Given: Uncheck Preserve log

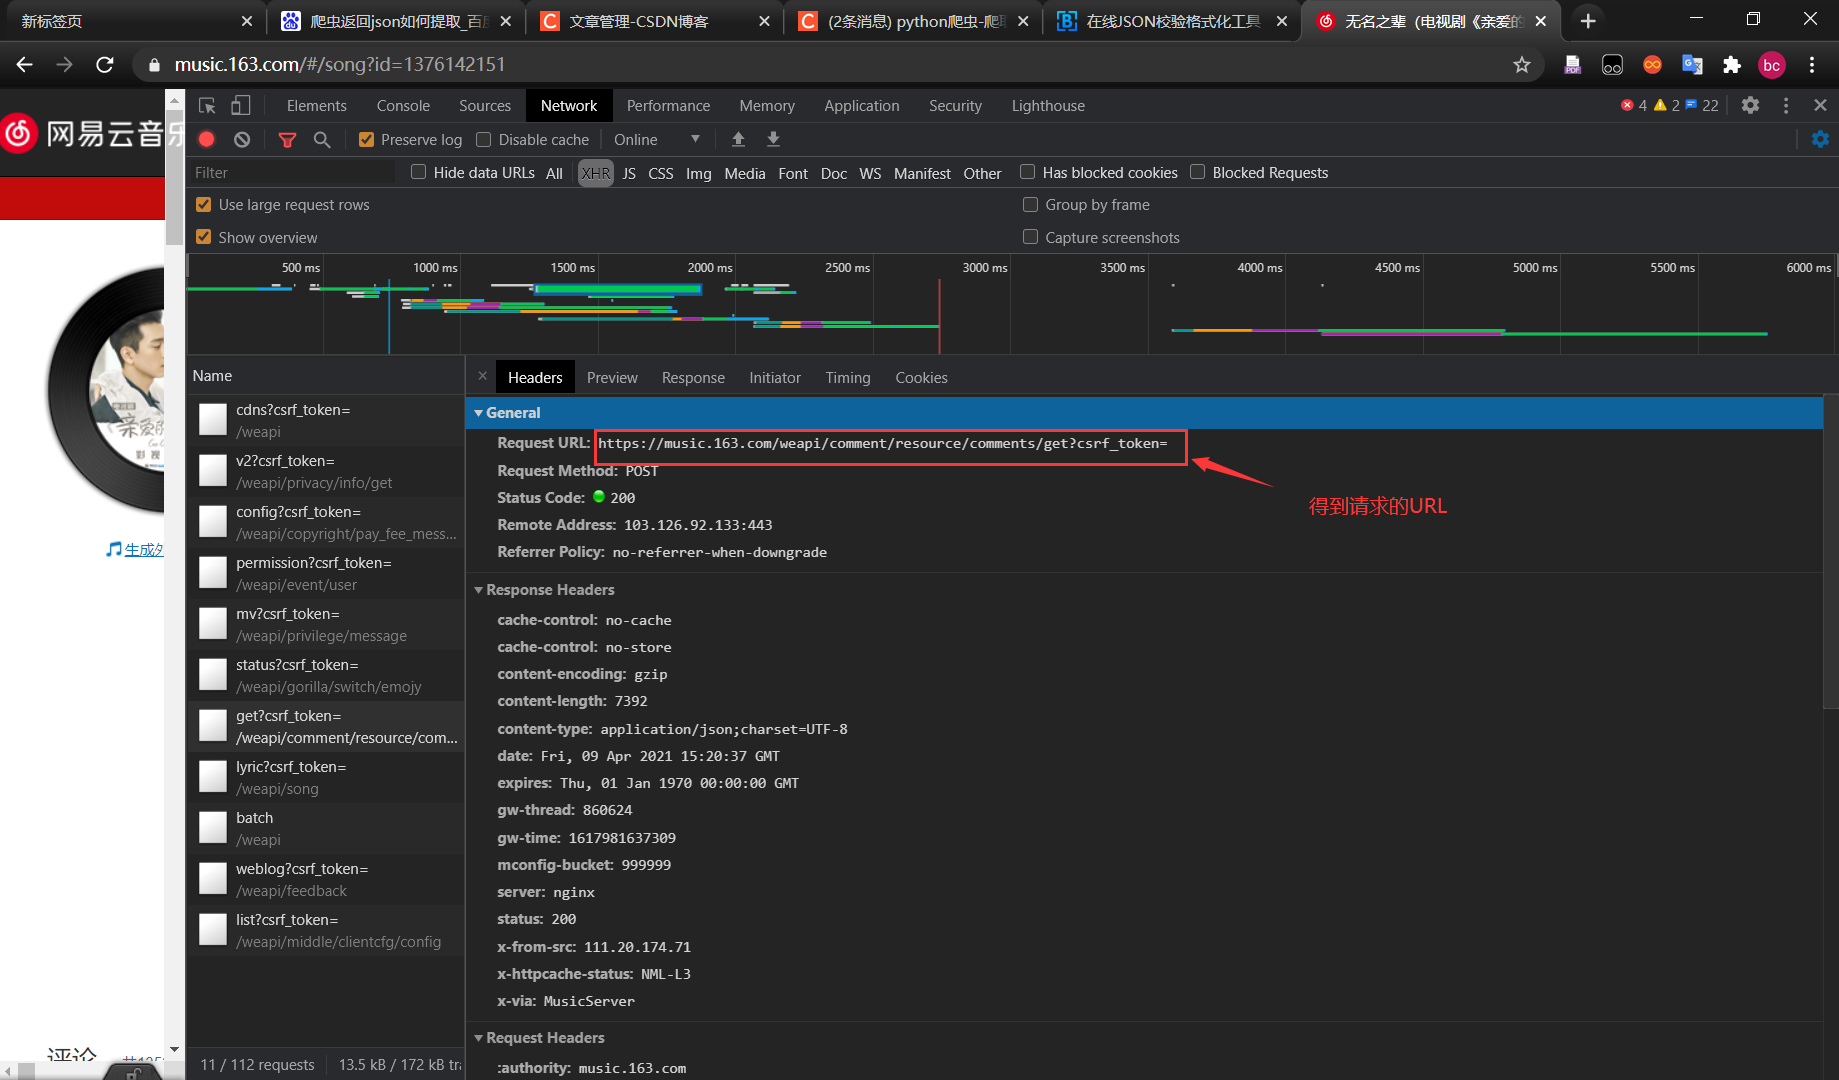Looking at the screenshot, I should [x=366, y=139].
